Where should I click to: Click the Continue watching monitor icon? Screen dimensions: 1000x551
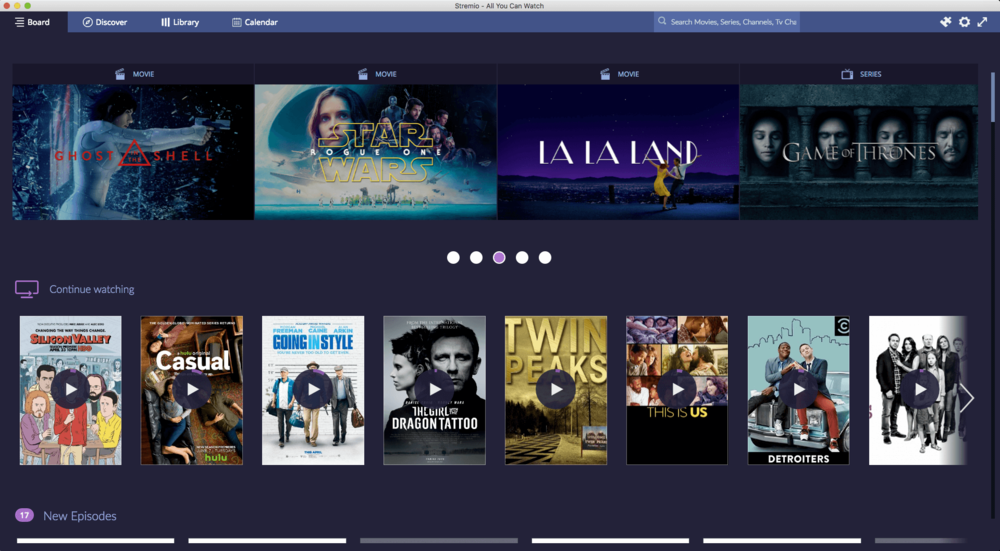point(27,289)
